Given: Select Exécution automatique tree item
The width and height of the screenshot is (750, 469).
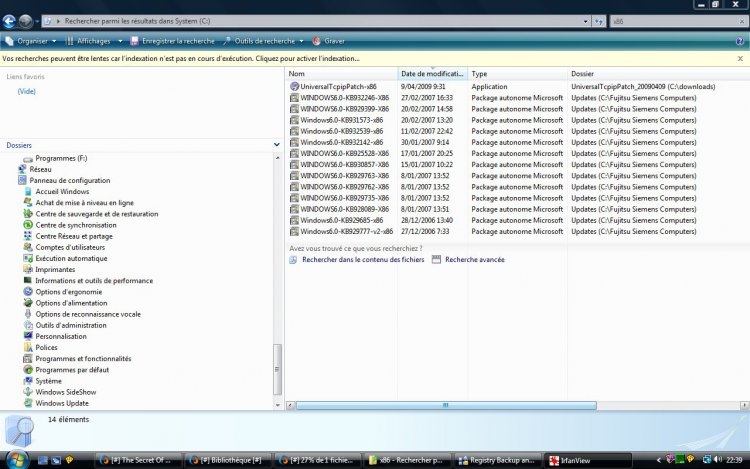Looking at the screenshot, I should (71, 258).
